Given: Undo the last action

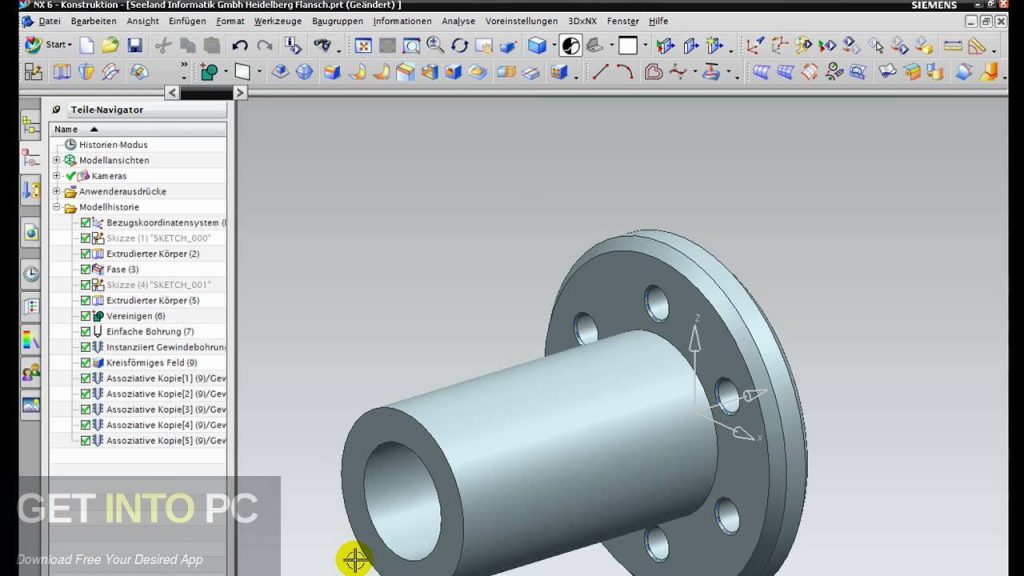Looking at the screenshot, I should click(240, 45).
